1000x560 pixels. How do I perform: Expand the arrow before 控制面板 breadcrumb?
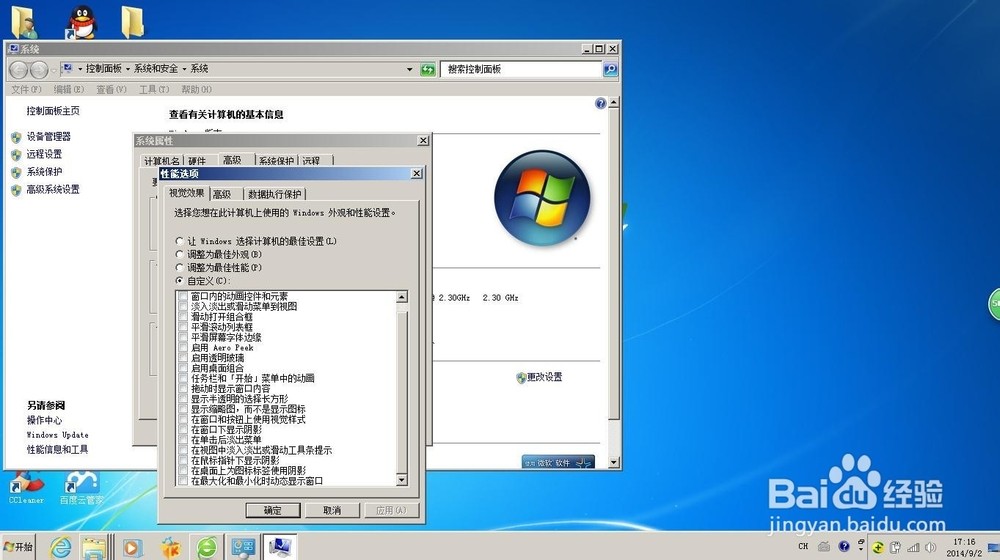(80, 69)
